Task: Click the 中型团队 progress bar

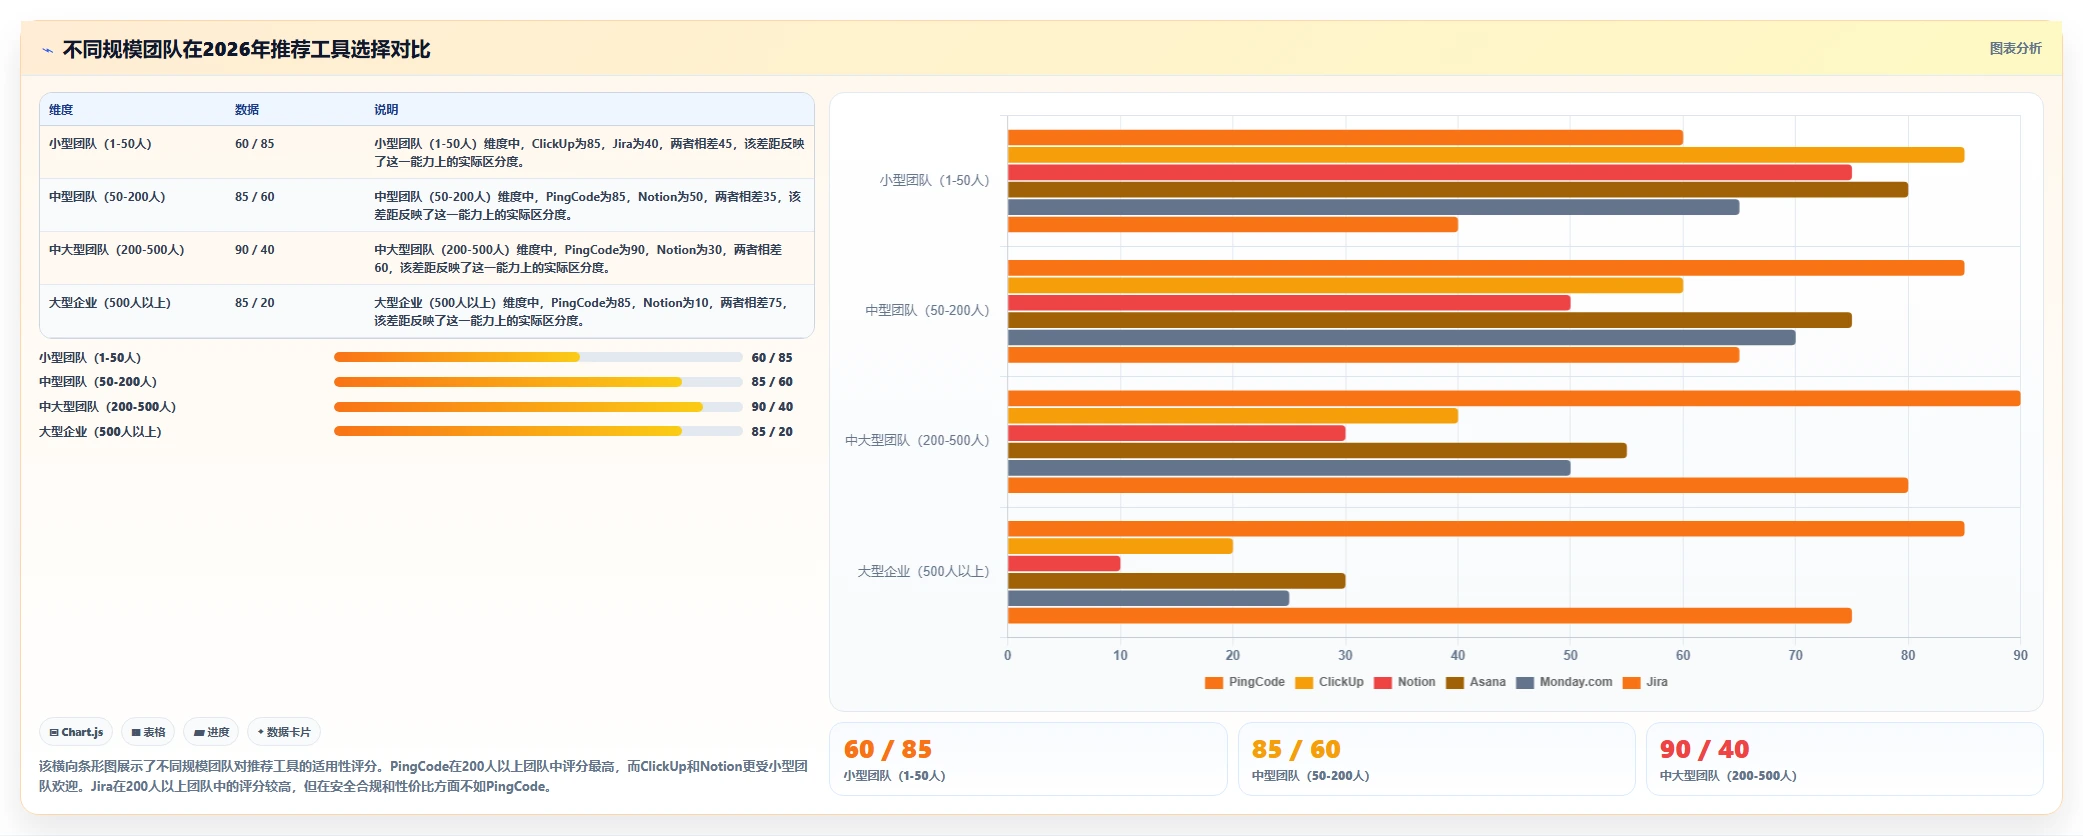Action: tap(538, 382)
